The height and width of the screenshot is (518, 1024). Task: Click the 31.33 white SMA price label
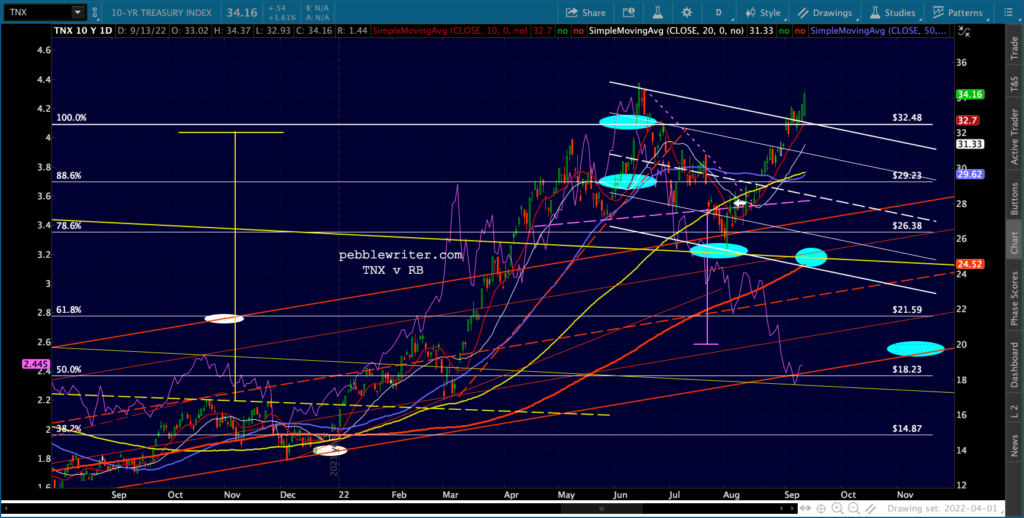click(x=970, y=144)
